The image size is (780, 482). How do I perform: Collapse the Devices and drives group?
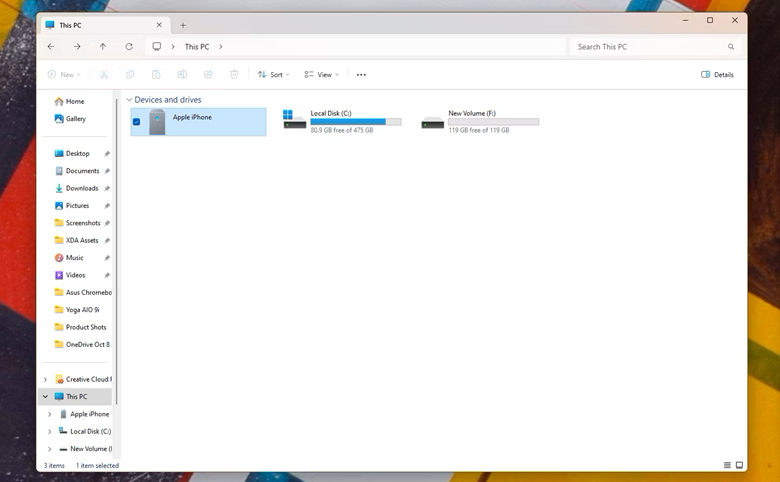tap(129, 100)
